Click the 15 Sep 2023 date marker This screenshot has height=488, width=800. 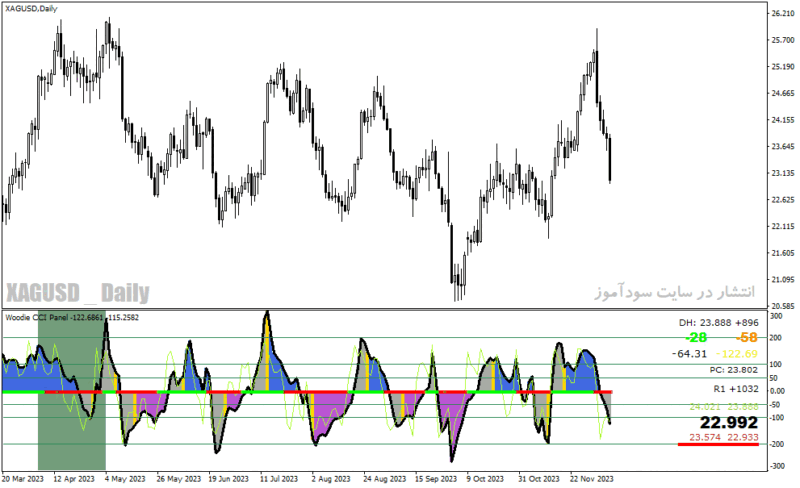coord(436,479)
